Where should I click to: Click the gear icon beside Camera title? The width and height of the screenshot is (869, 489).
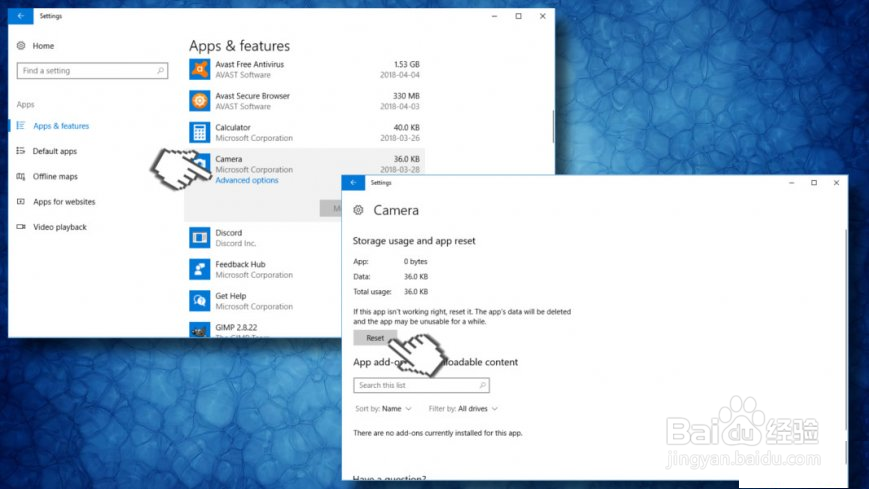359,210
